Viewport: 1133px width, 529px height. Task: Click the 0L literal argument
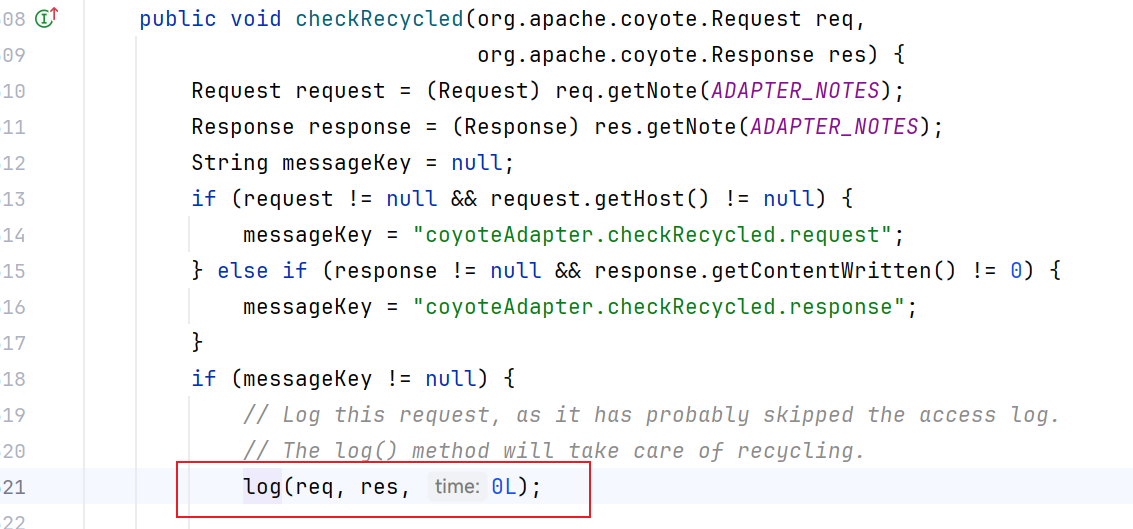click(503, 487)
